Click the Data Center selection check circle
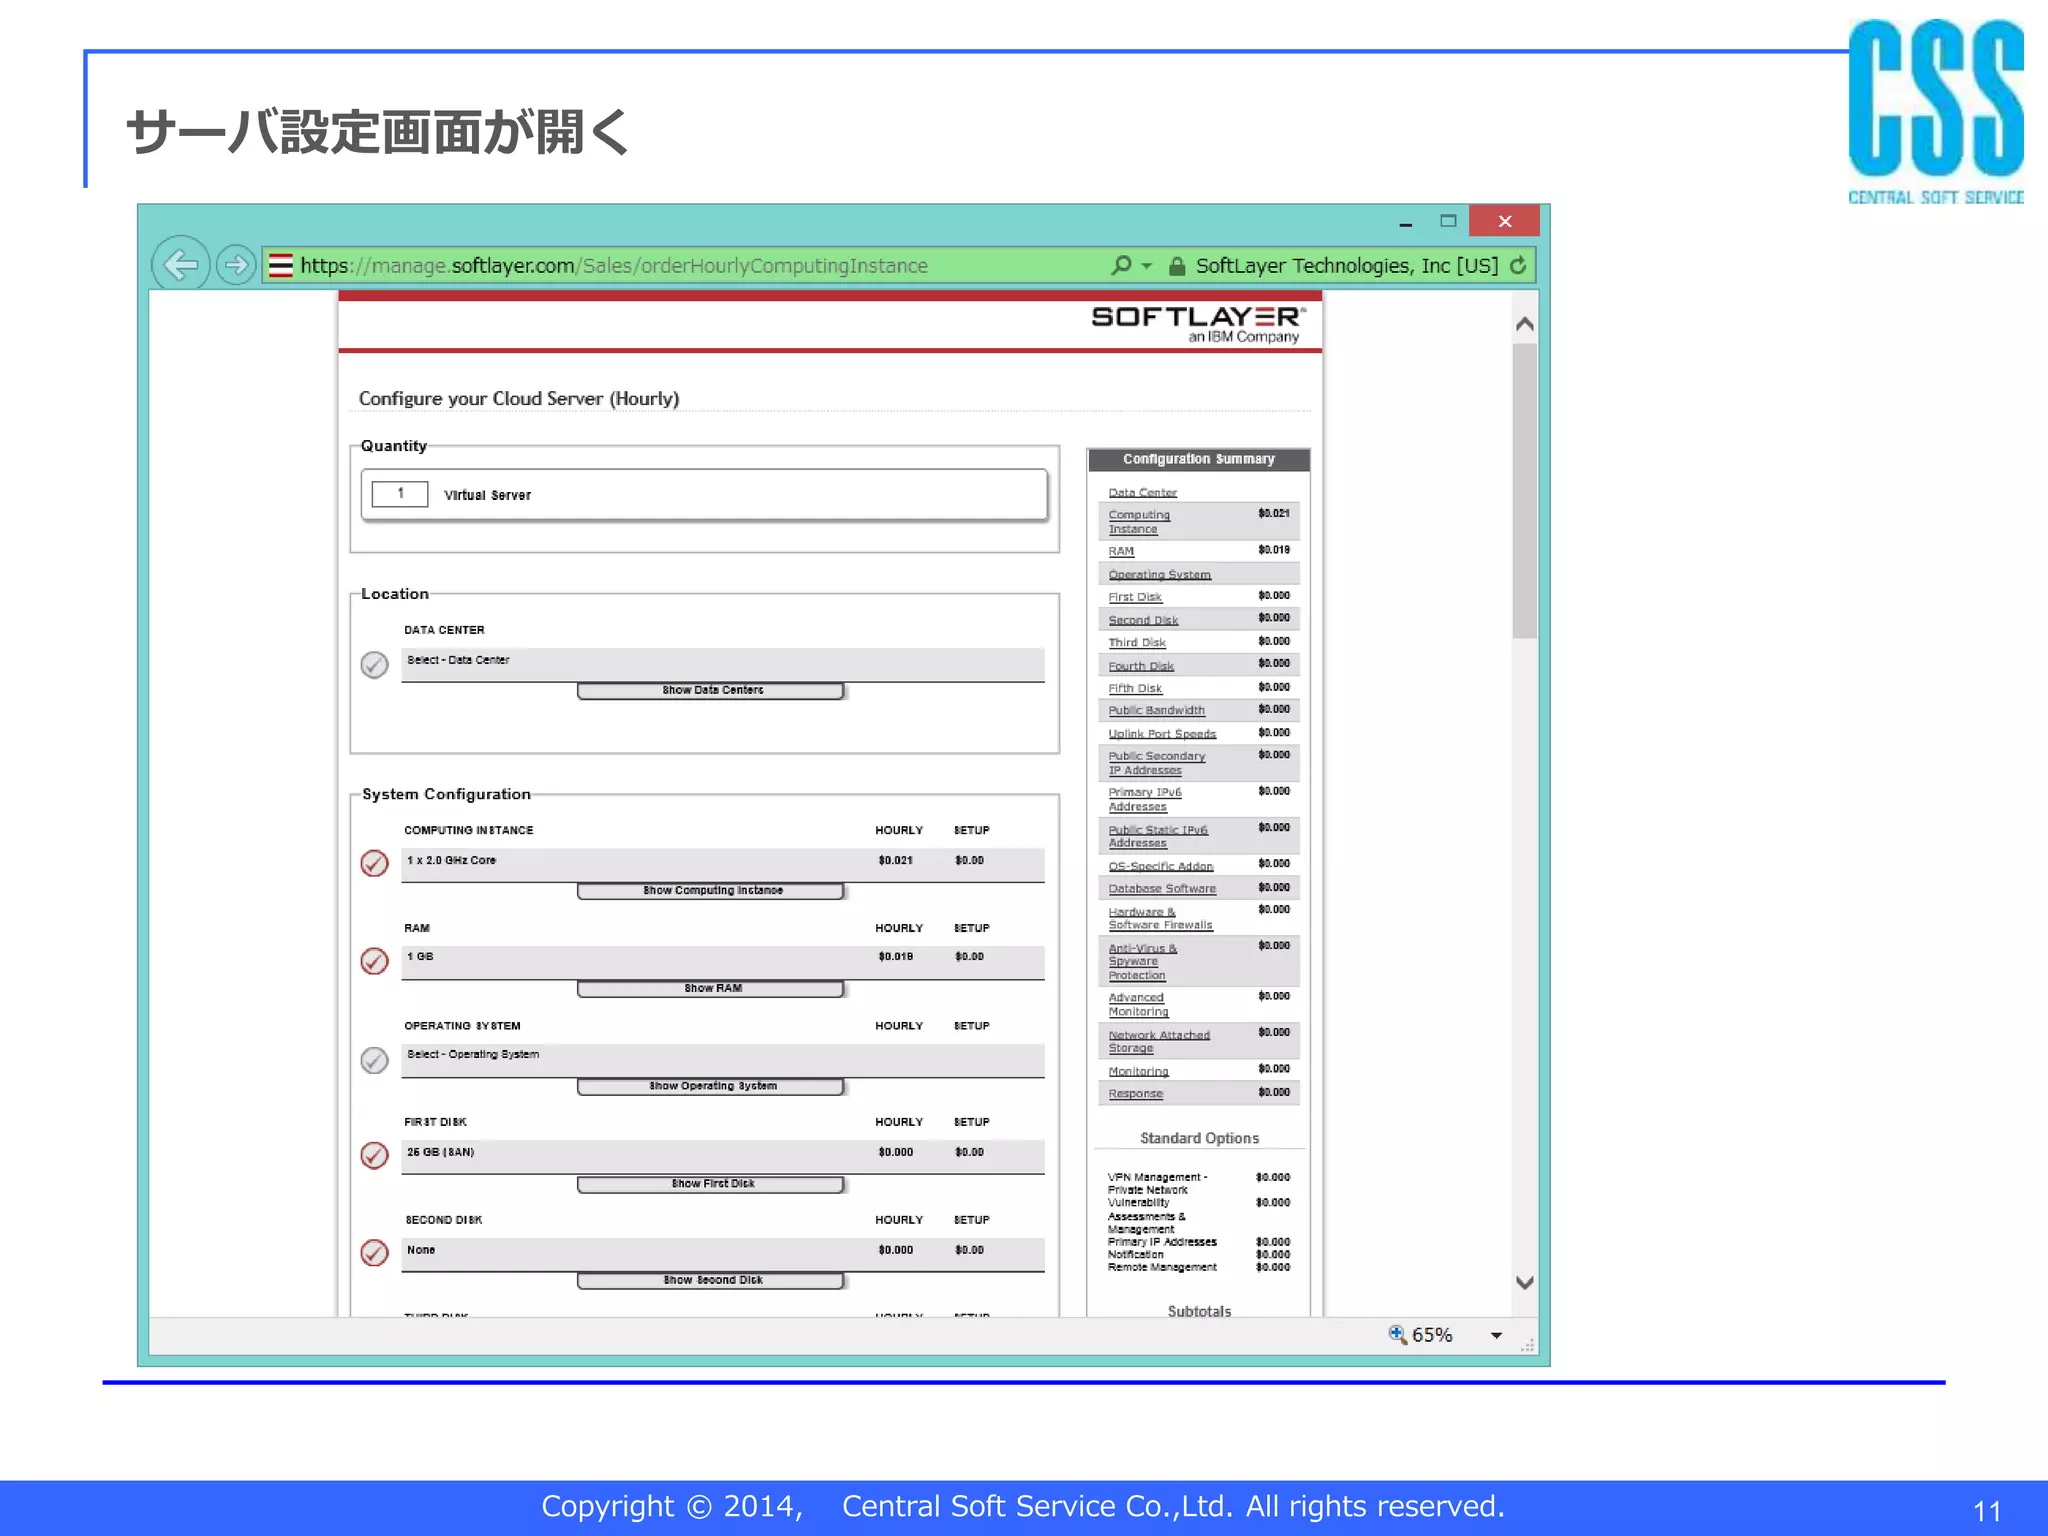Viewport: 2048px width, 1536px height. click(374, 665)
